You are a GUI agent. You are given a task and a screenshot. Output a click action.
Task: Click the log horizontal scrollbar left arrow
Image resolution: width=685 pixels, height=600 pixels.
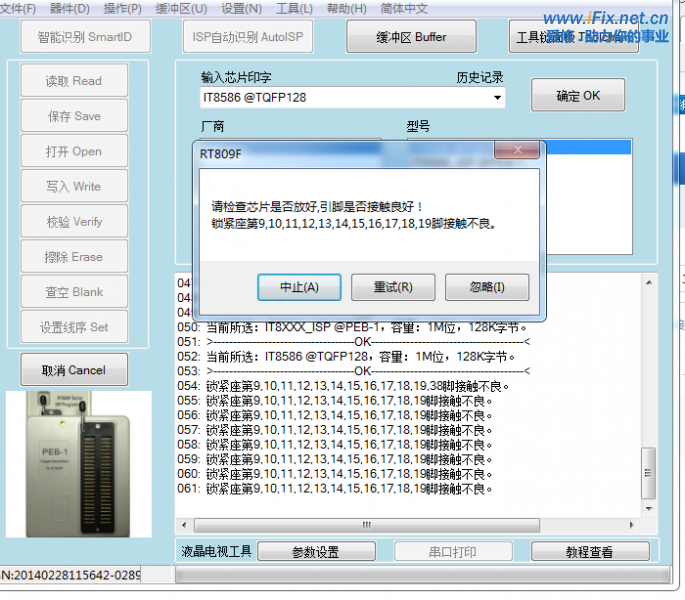click(x=184, y=525)
